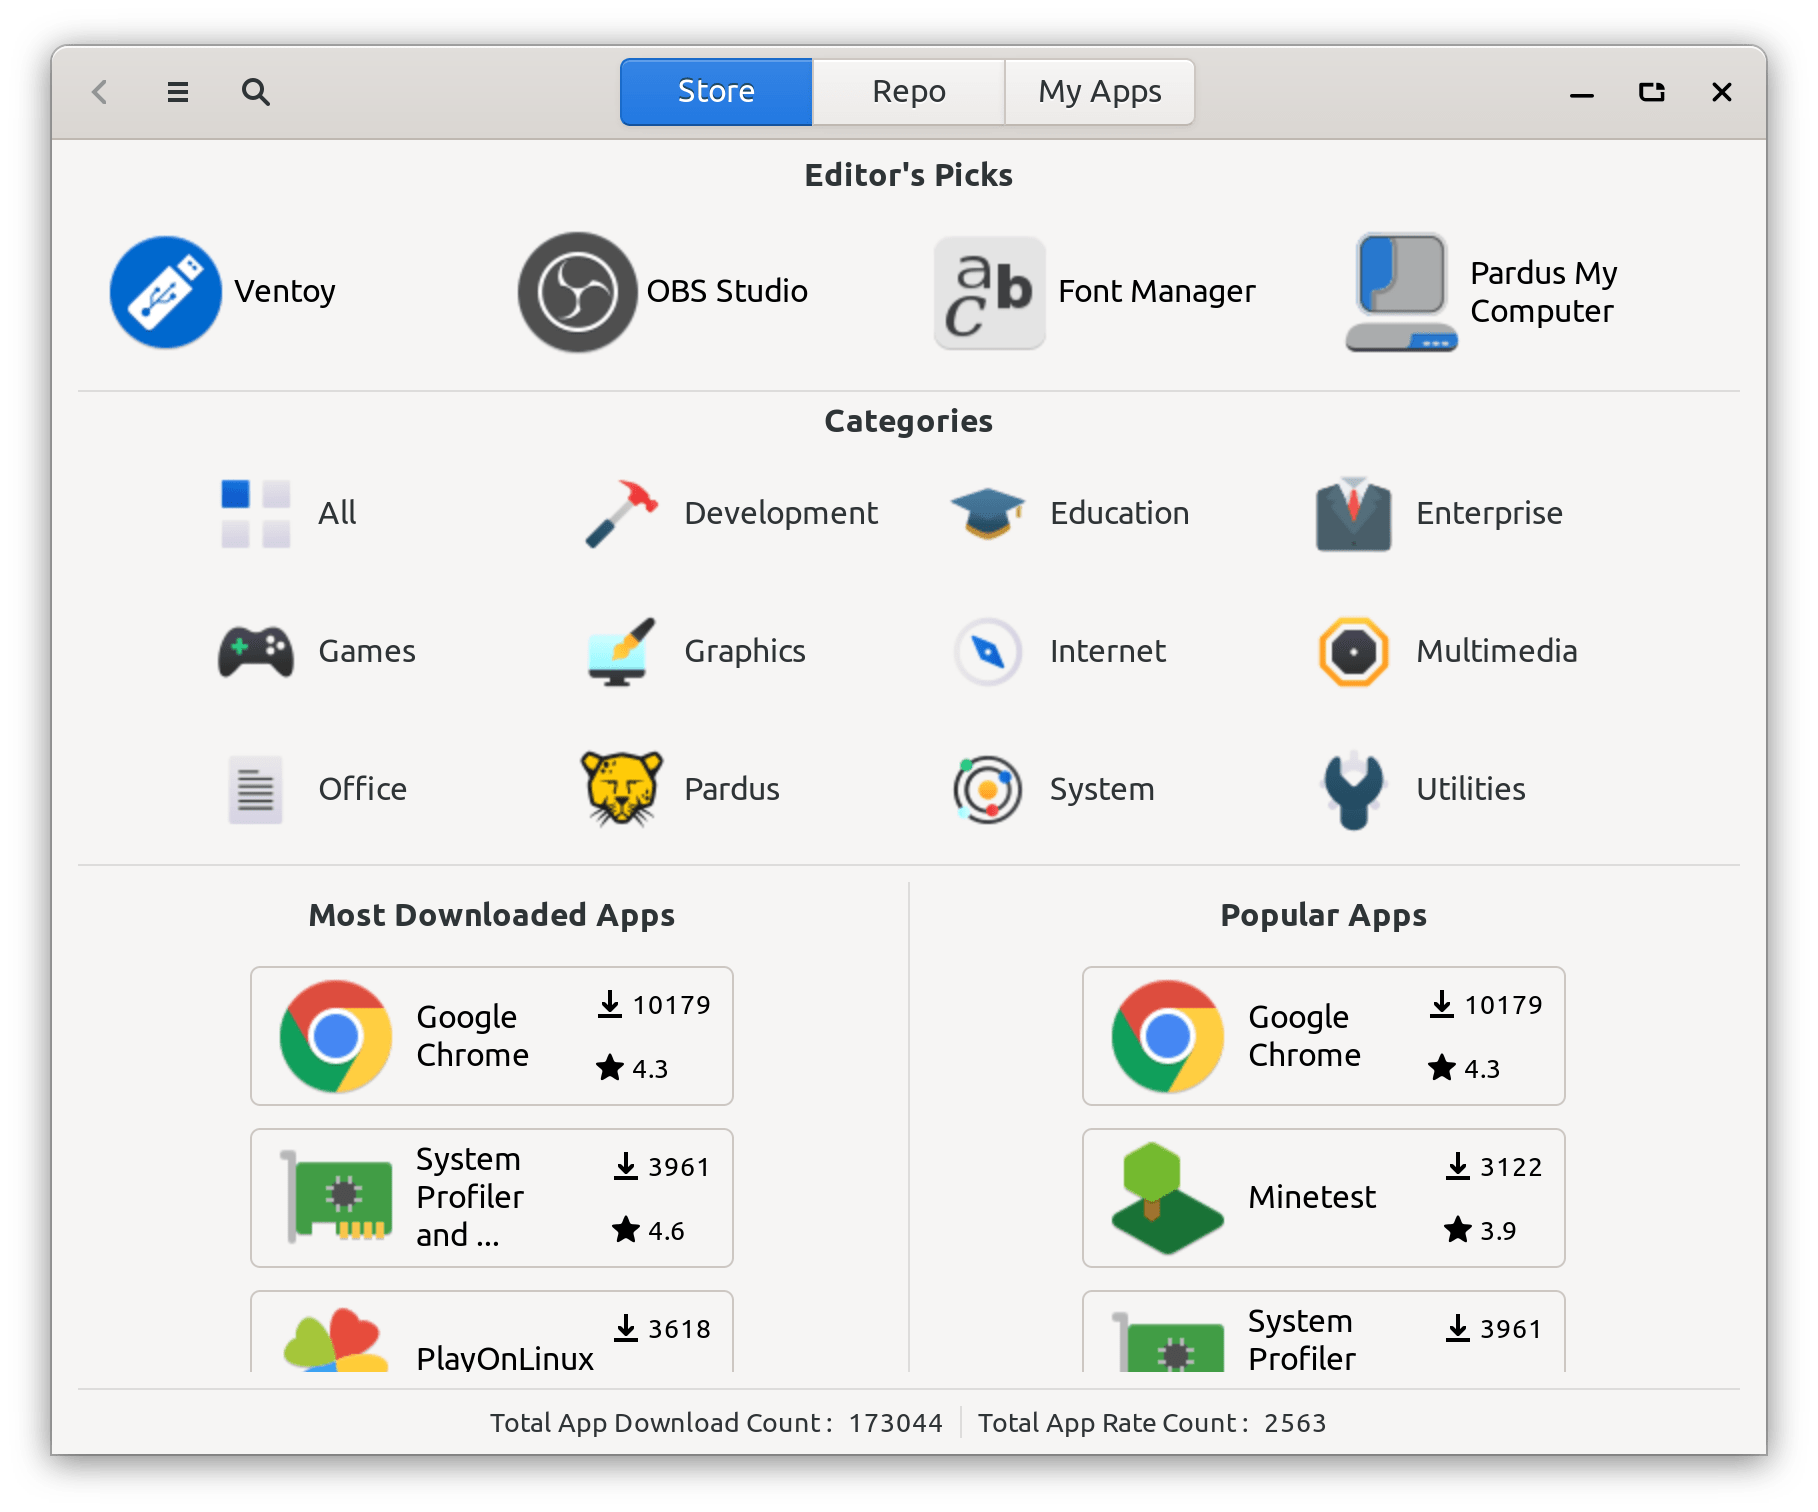Select the Enterprise suit icon

[1353, 514]
